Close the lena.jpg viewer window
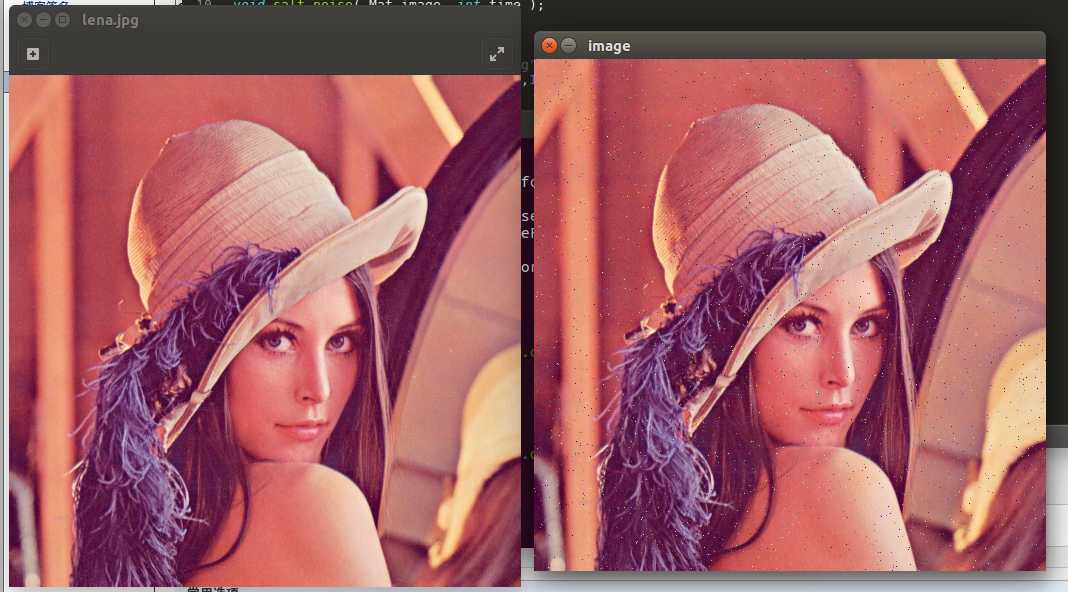 point(25,20)
